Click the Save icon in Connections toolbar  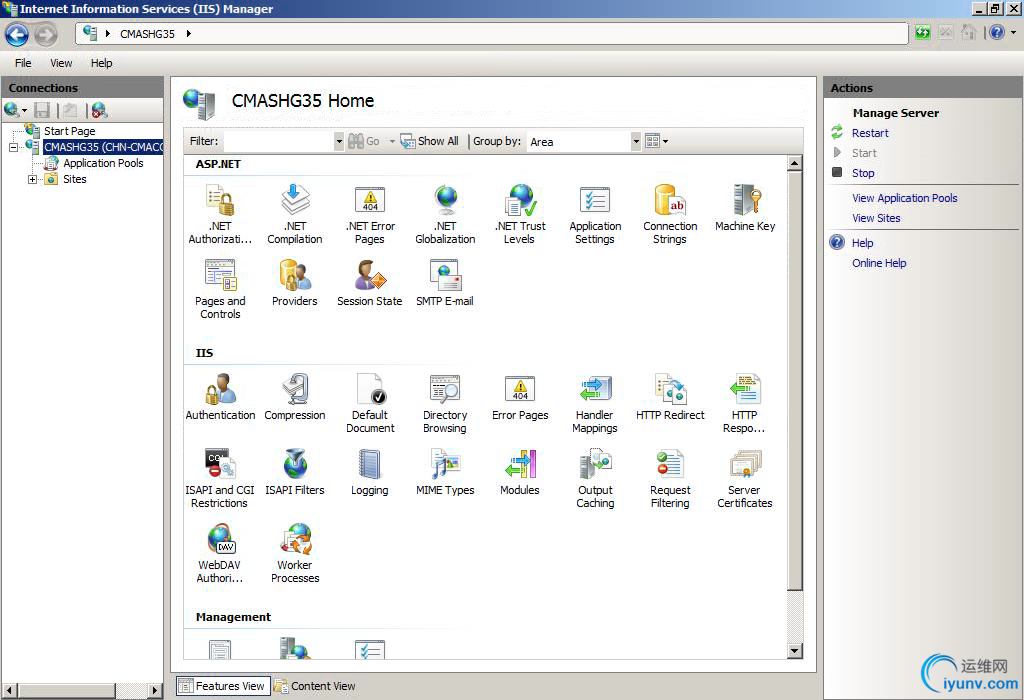(x=42, y=110)
